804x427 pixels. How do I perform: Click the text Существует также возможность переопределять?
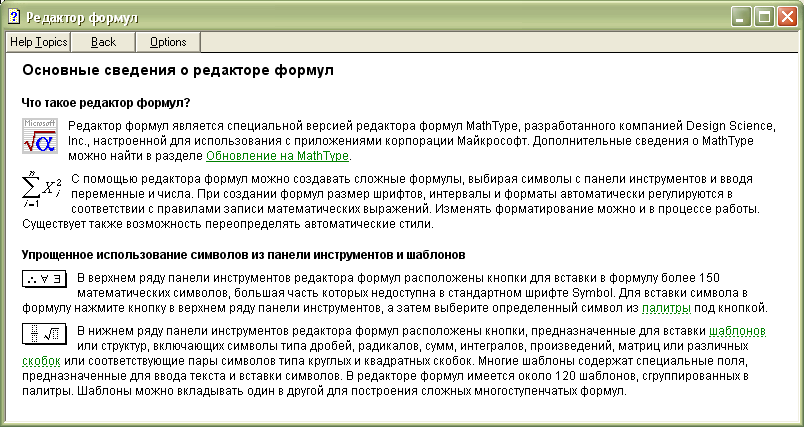(x=162, y=224)
